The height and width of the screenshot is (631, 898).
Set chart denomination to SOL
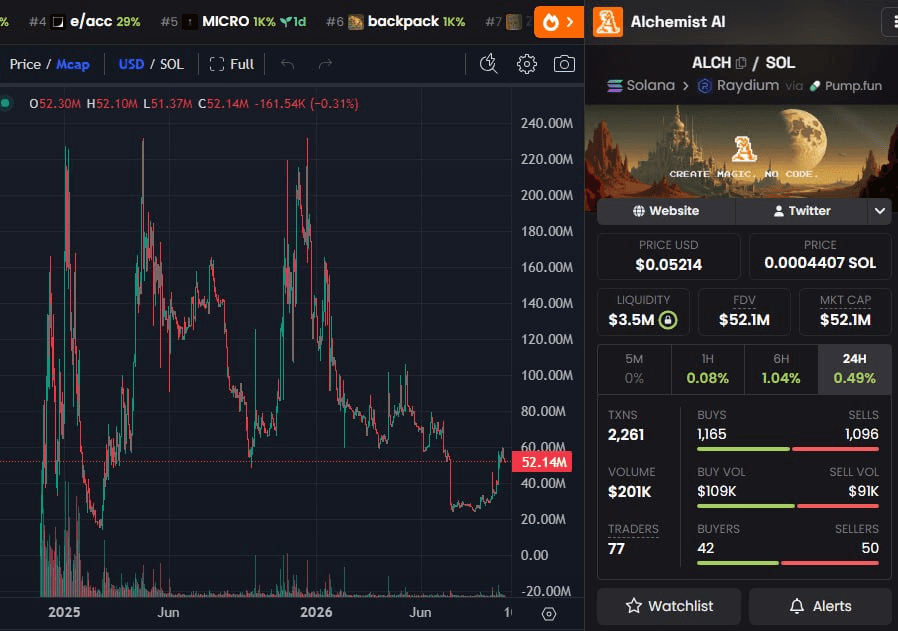click(x=172, y=64)
